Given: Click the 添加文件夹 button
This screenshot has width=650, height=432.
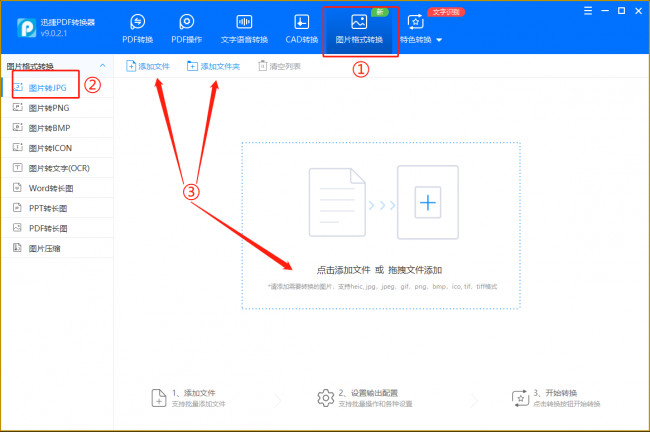Looking at the screenshot, I should pos(213,66).
